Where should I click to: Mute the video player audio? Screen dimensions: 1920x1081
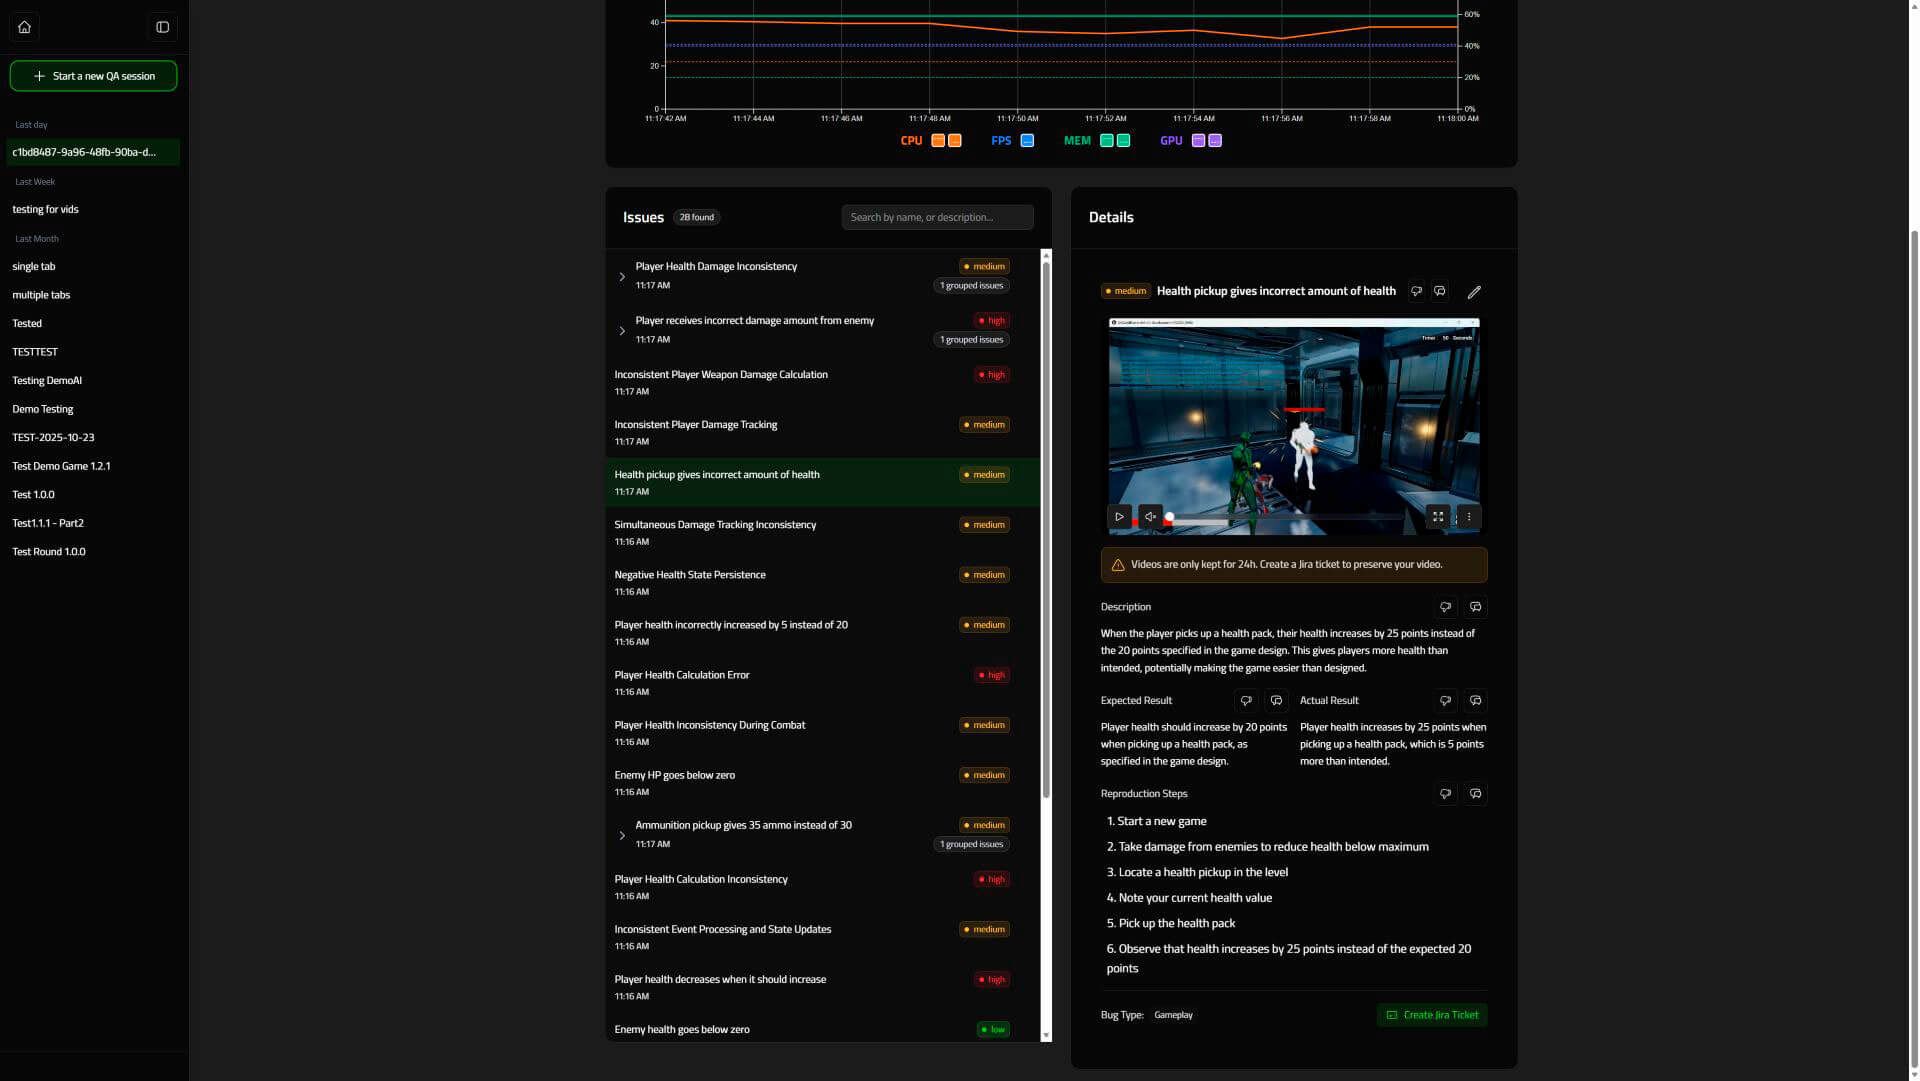click(x=1150, y=516)
